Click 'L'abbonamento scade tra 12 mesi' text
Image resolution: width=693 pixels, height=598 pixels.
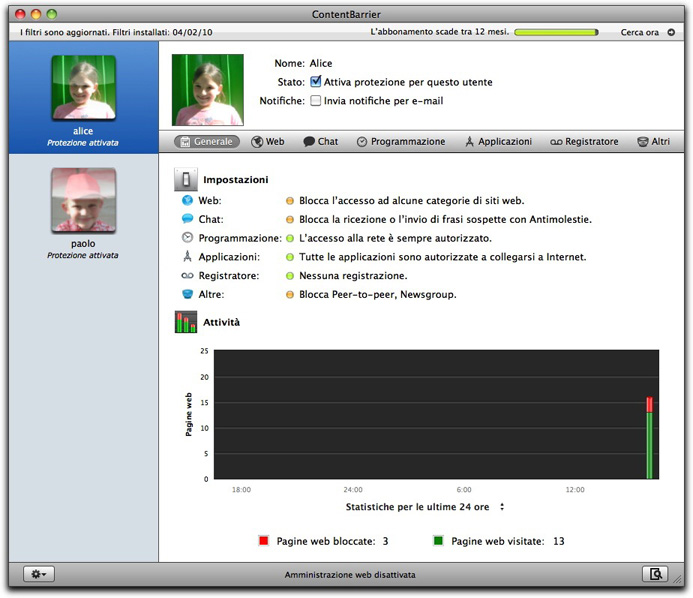[x=439, y=32]
